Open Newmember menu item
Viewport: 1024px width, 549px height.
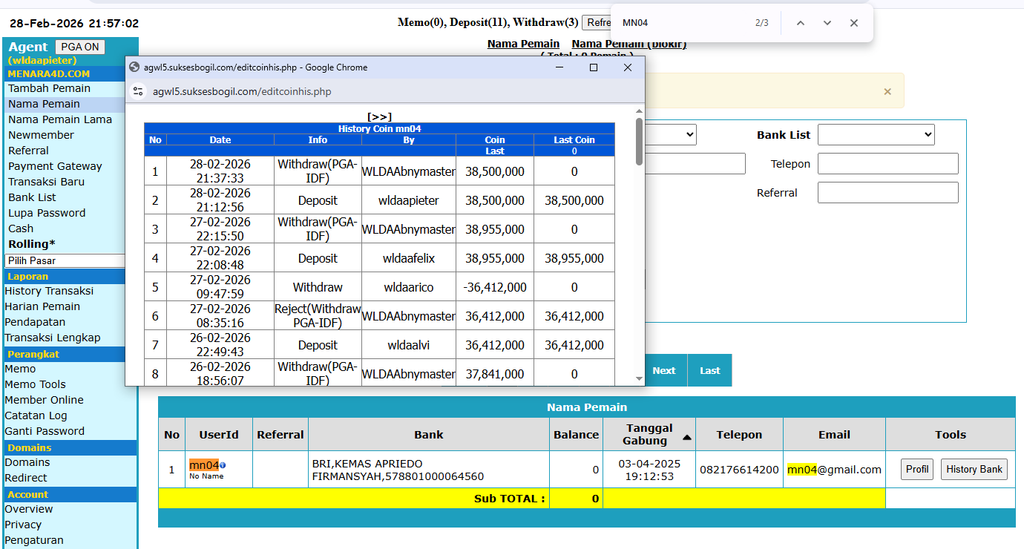[41, 135]
